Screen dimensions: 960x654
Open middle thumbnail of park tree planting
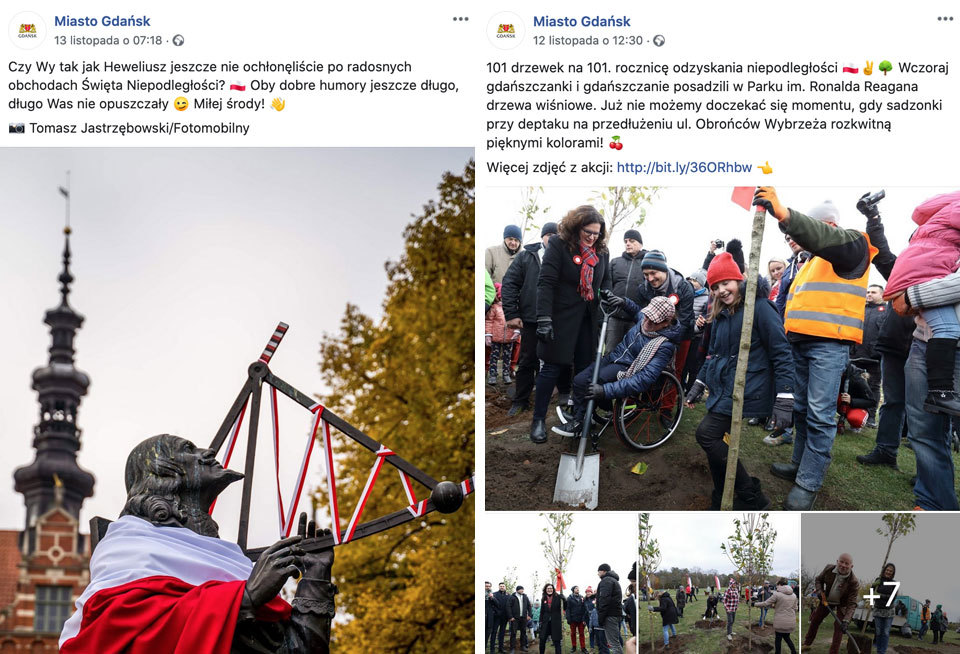[719, 584]
